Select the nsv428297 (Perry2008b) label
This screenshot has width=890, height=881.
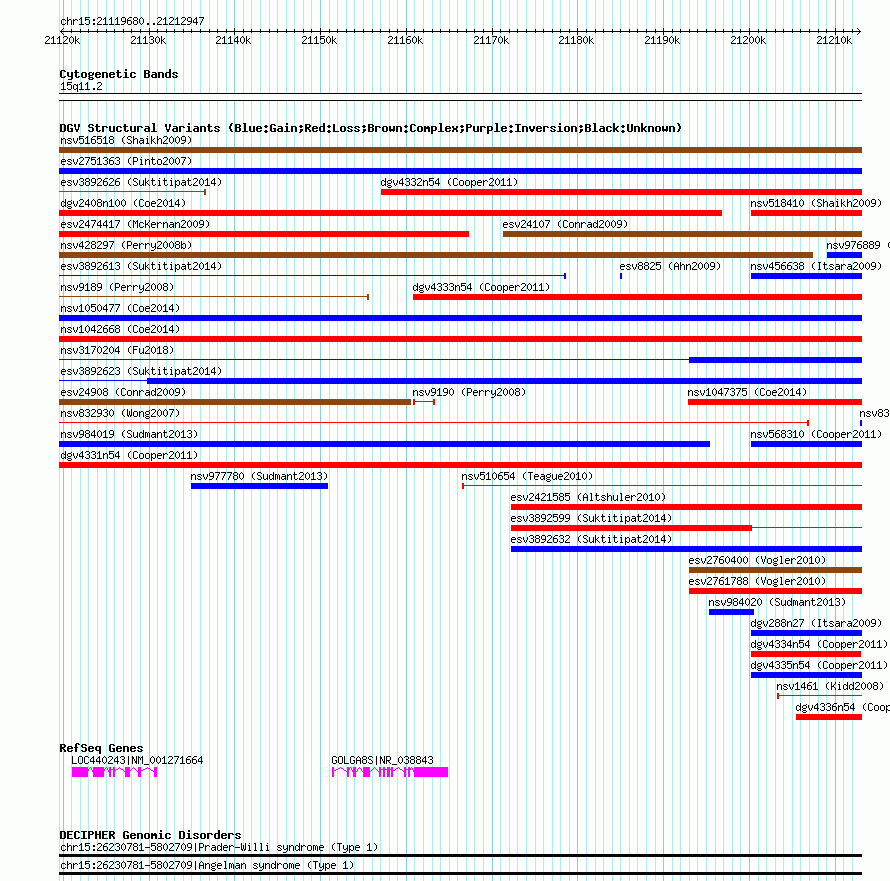pyautogui.click(x=126, y=245)
